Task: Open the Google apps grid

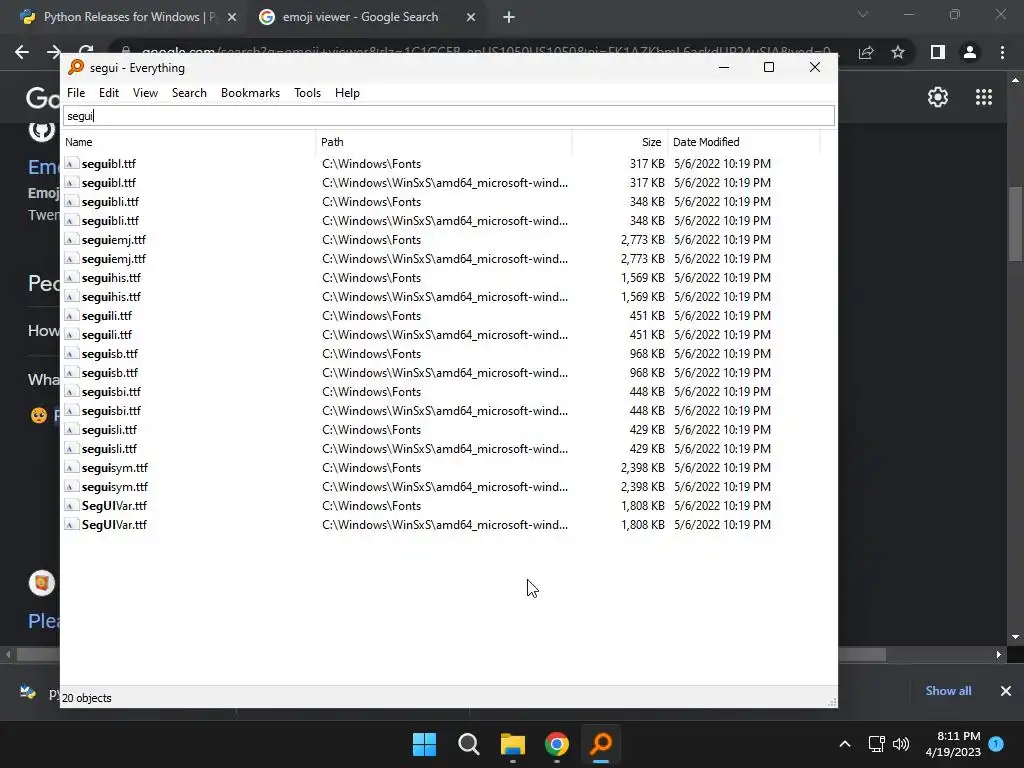Action: tap(984, 97)
